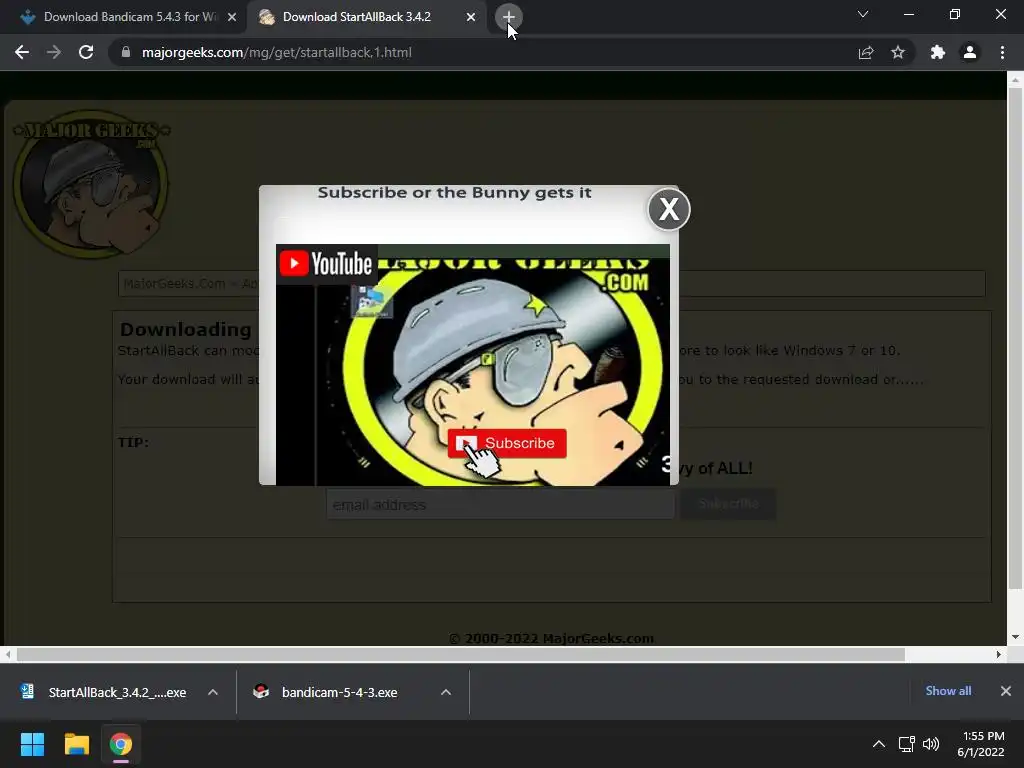The width and height of the screenshot is (1024, 768).
Task: Bookmark this page with star icon
Action: [898, 52]
